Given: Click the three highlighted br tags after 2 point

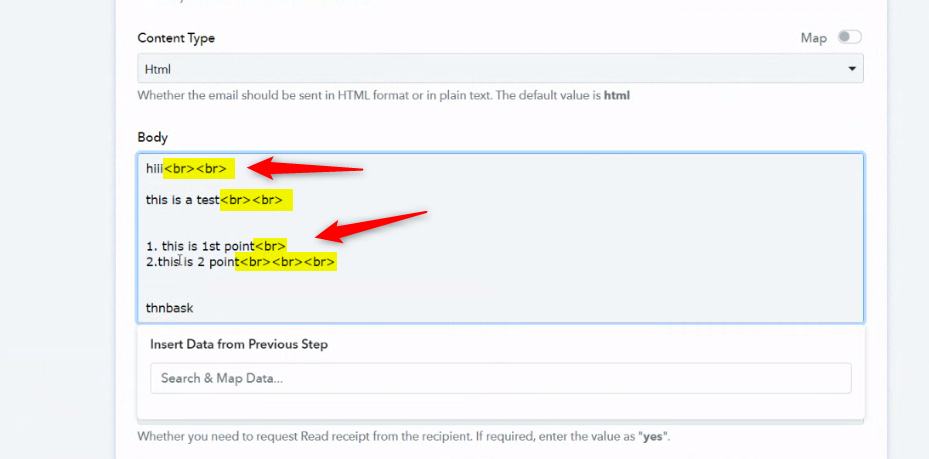Looking at the screenshot, I should tap(286, 262).
